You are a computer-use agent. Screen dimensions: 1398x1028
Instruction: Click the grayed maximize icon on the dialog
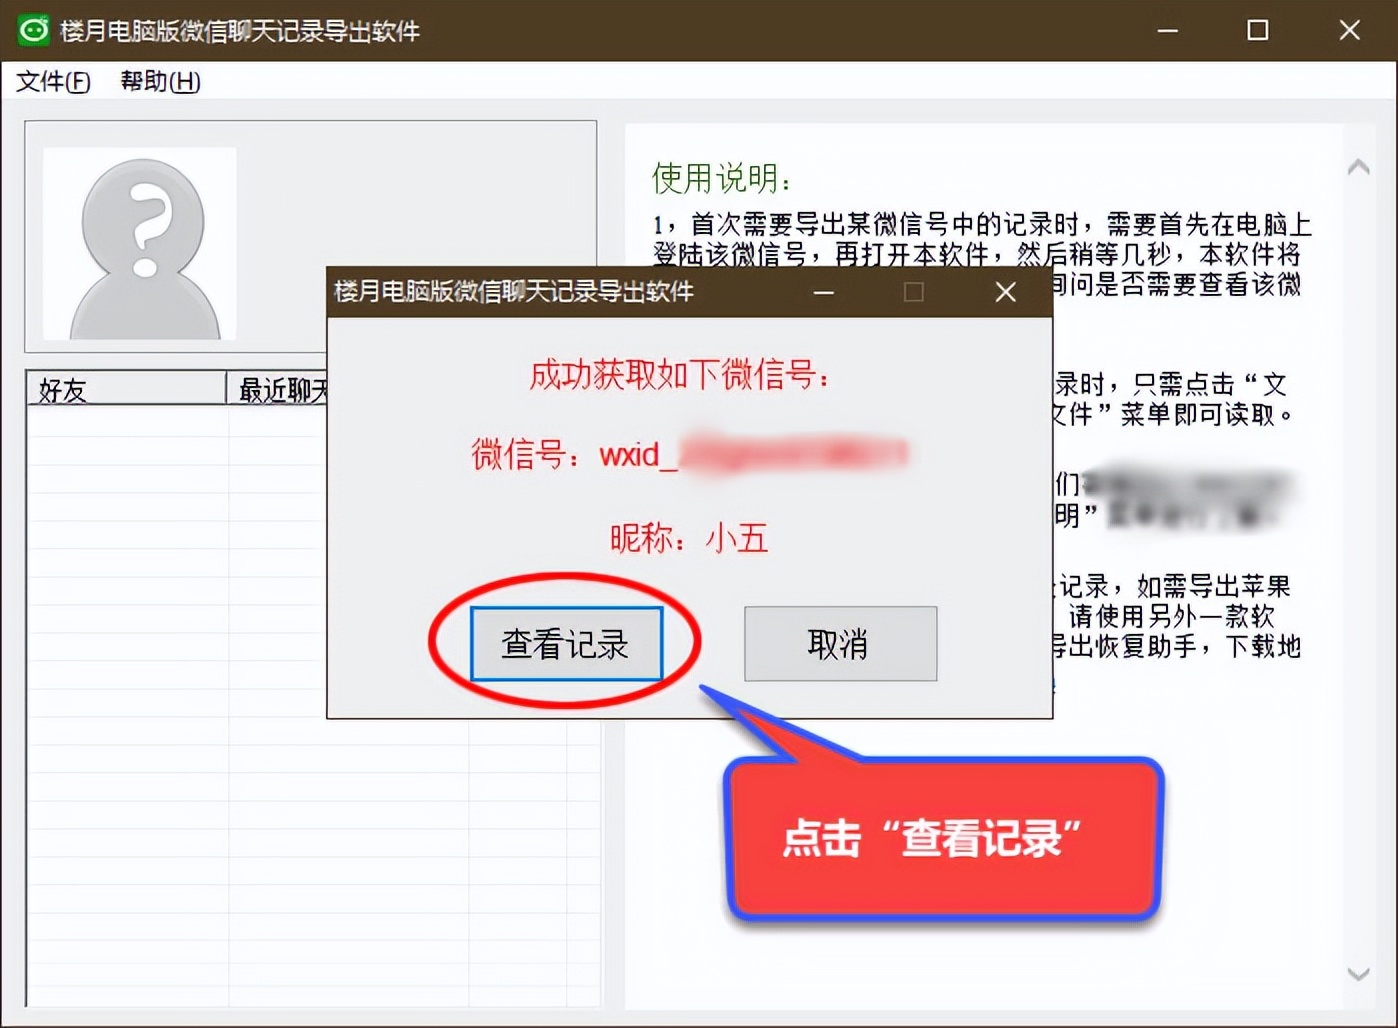point(911,293)
